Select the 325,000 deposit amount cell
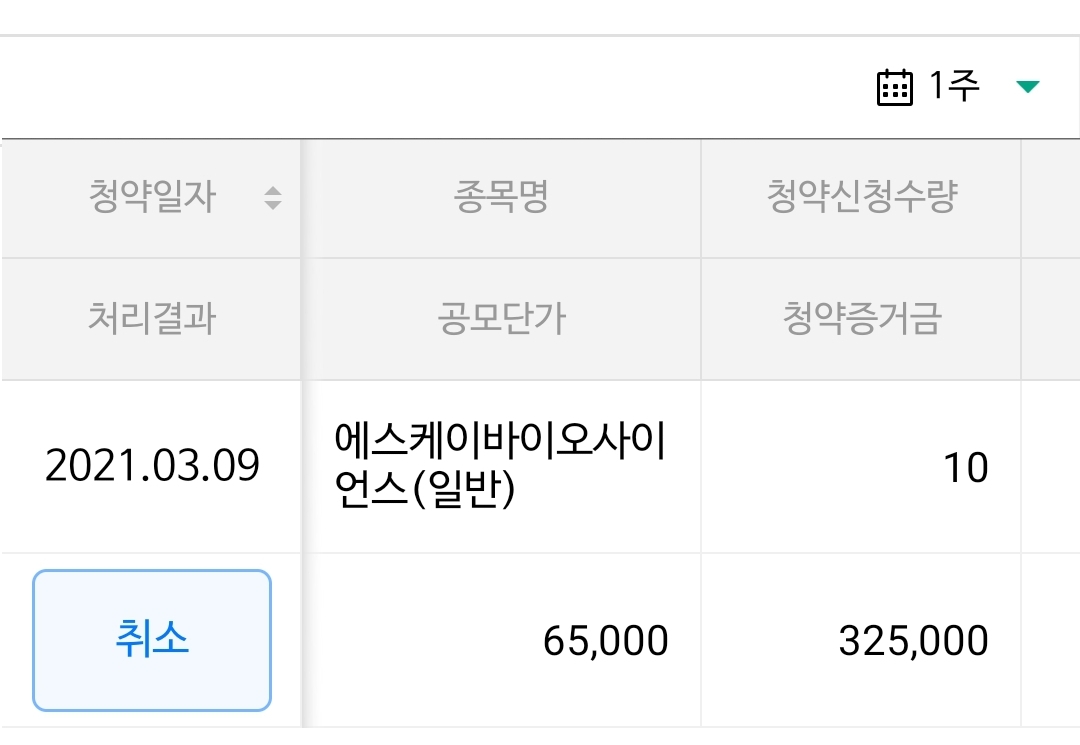 point(913,641)
